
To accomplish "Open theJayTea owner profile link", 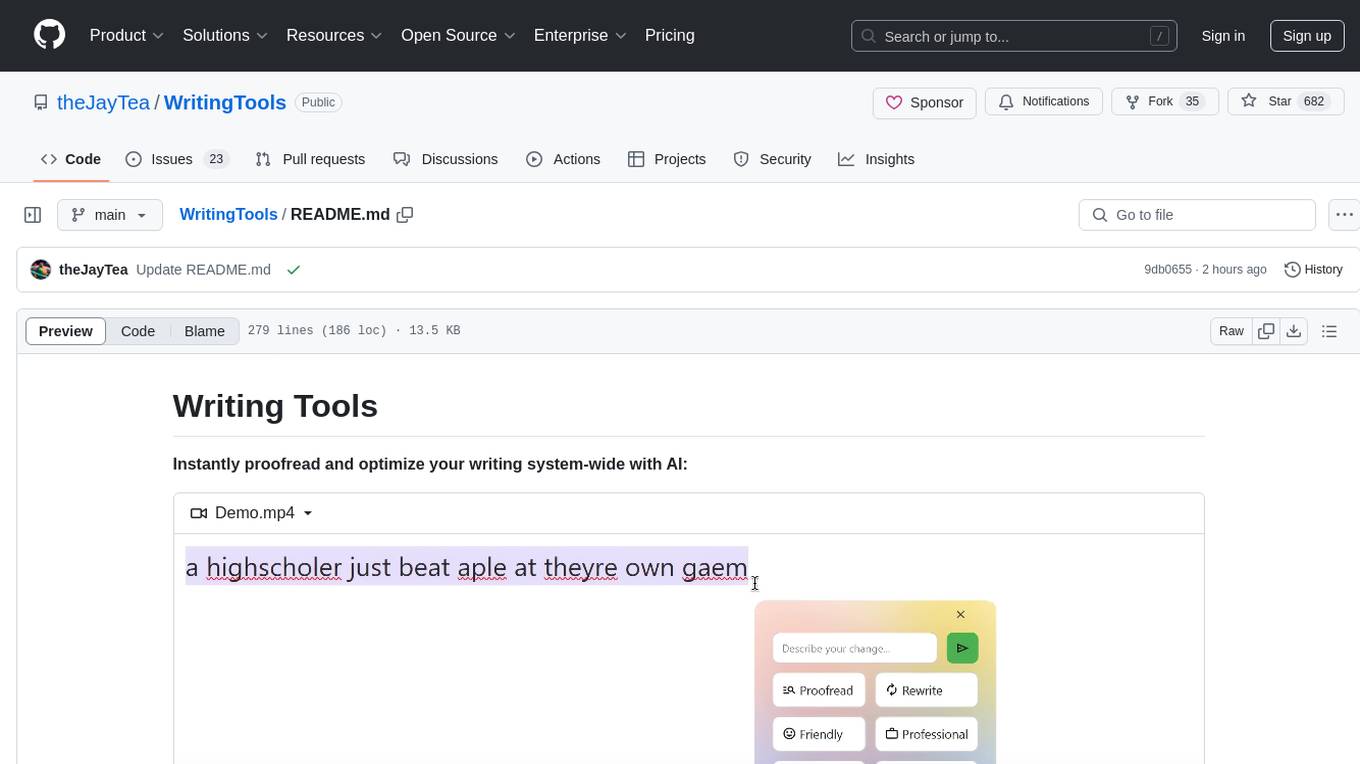I will point(103,102).
